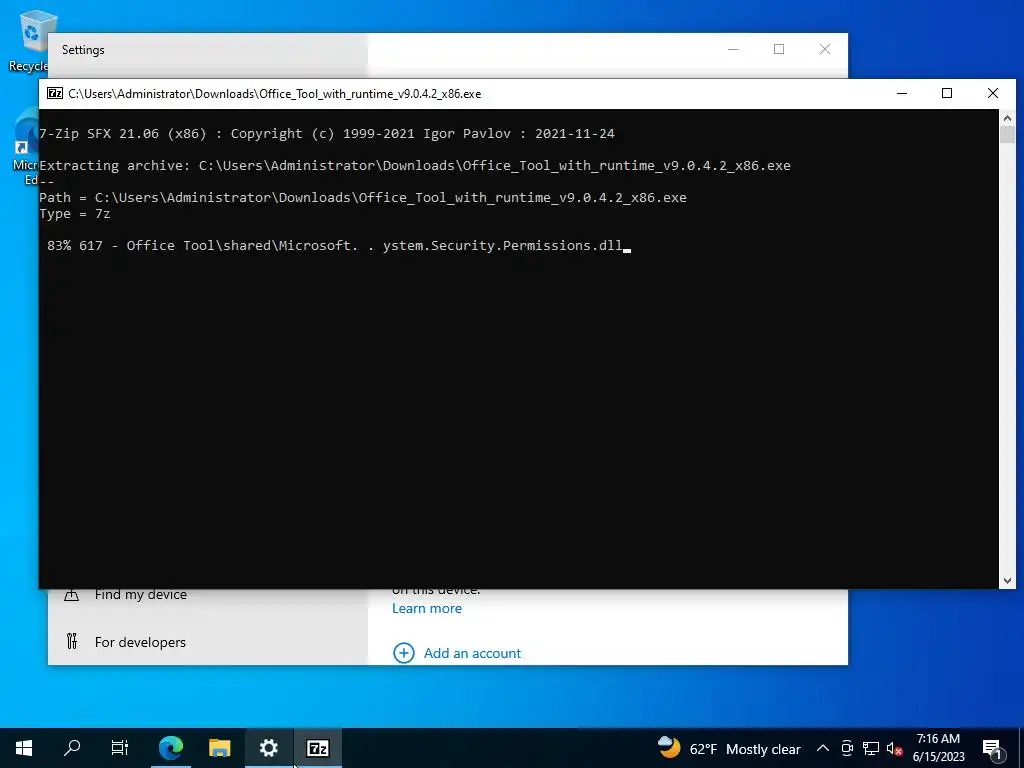The width and height of the screenshot is (1024, 768).
Task: Click console scrollbar up arrow
Action: point(1007,118)
